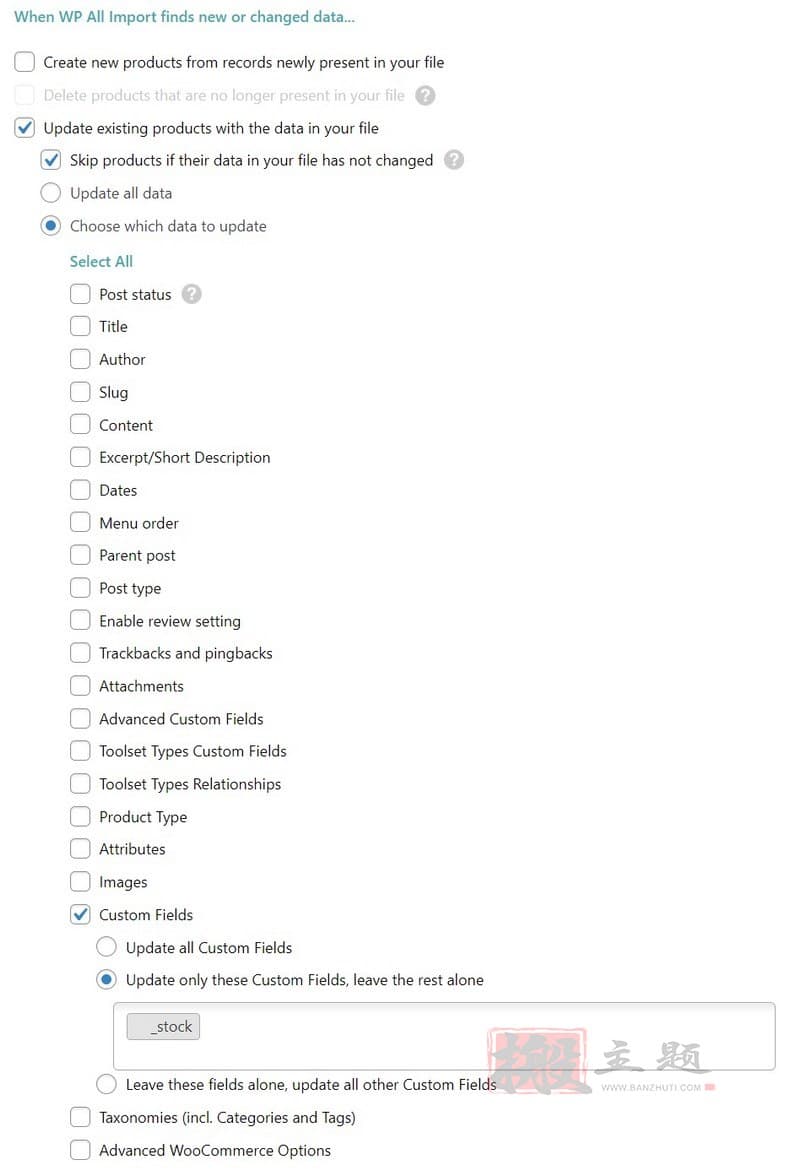Click inside the custom fields input box

pyautogui.click(x=444, y=1036)
